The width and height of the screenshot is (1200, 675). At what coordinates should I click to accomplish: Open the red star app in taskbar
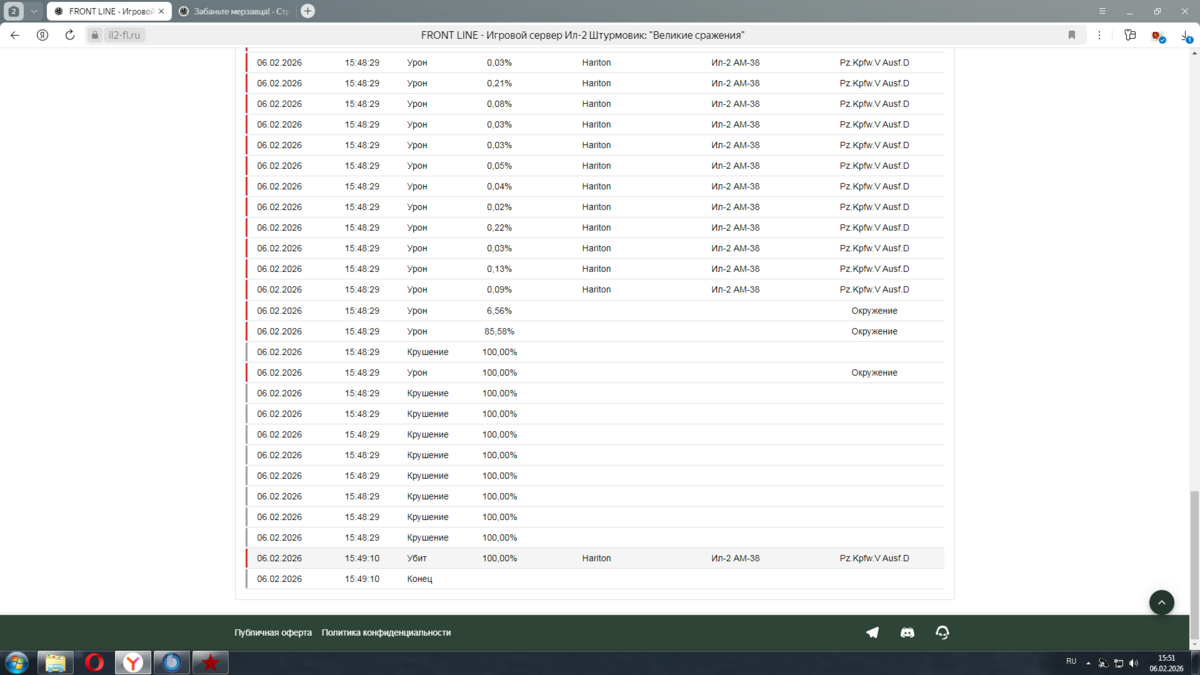210,662
